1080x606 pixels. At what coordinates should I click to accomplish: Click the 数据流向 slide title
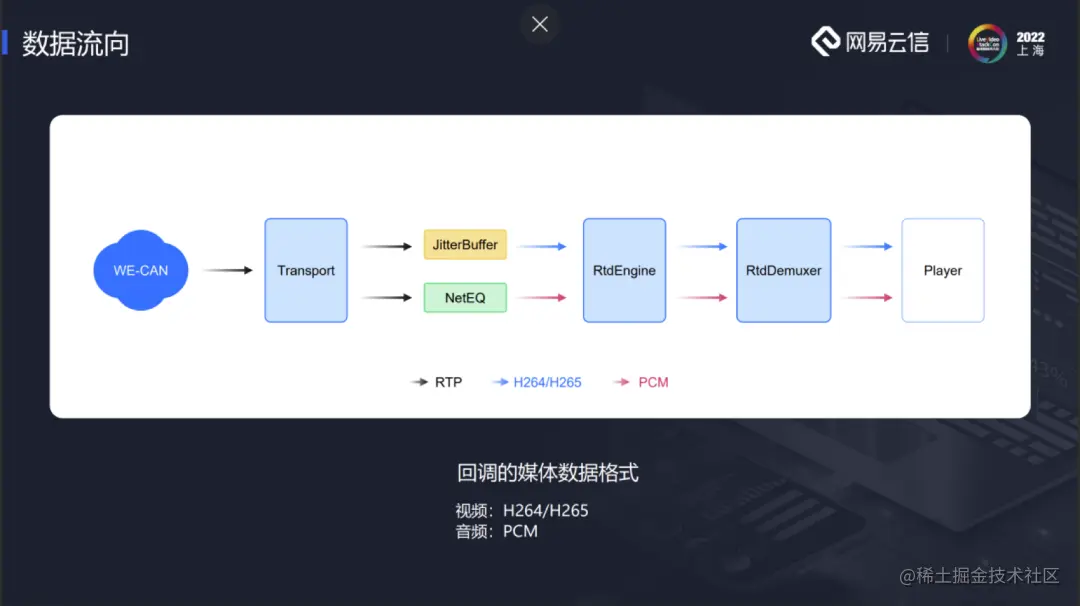point(76,43)
